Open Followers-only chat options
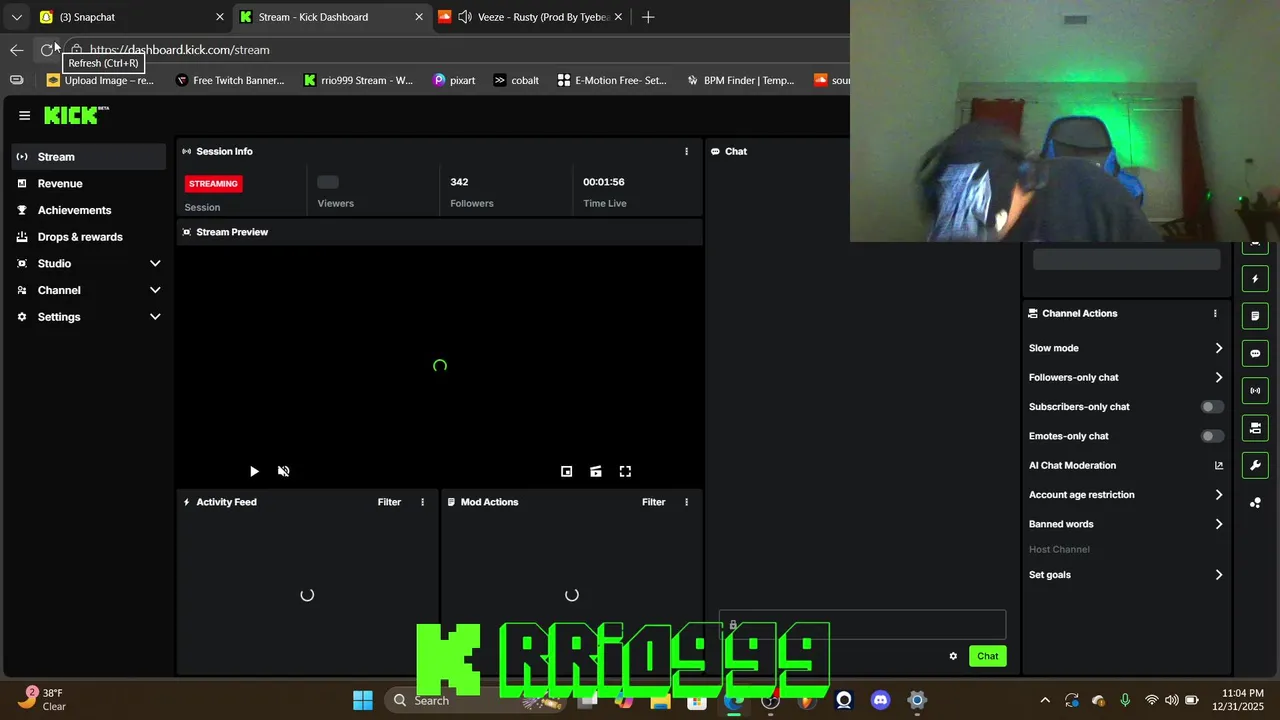Screen dimensions: 1280x720 1126,378
